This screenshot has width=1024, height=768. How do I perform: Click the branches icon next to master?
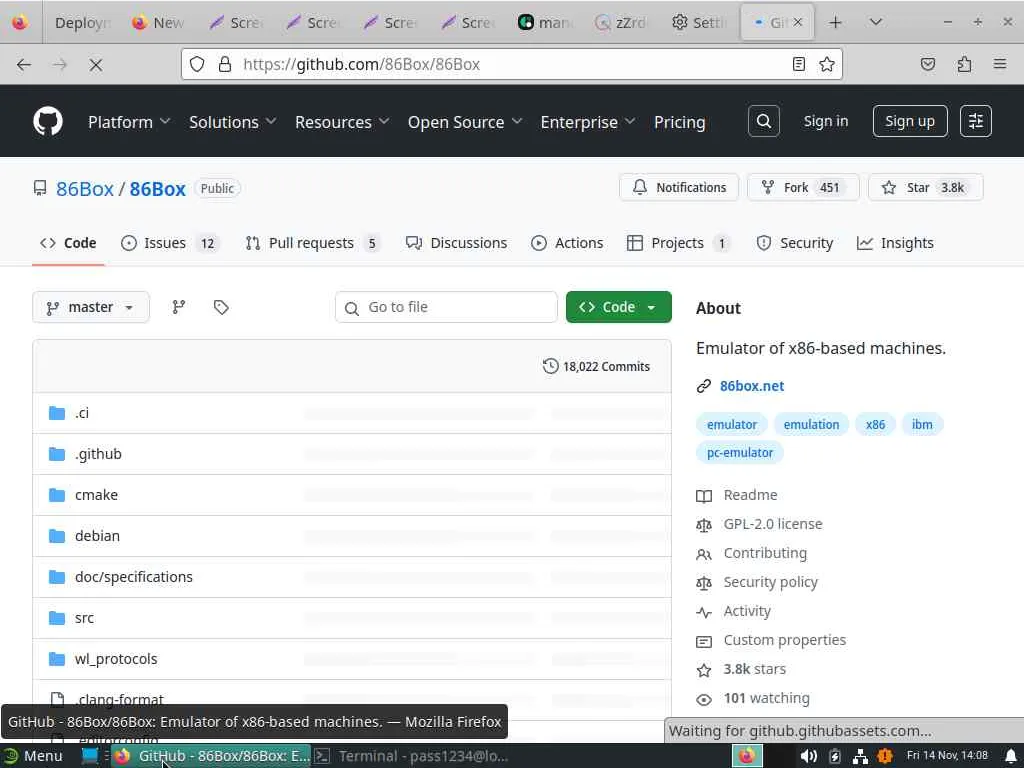click(179, 307)
